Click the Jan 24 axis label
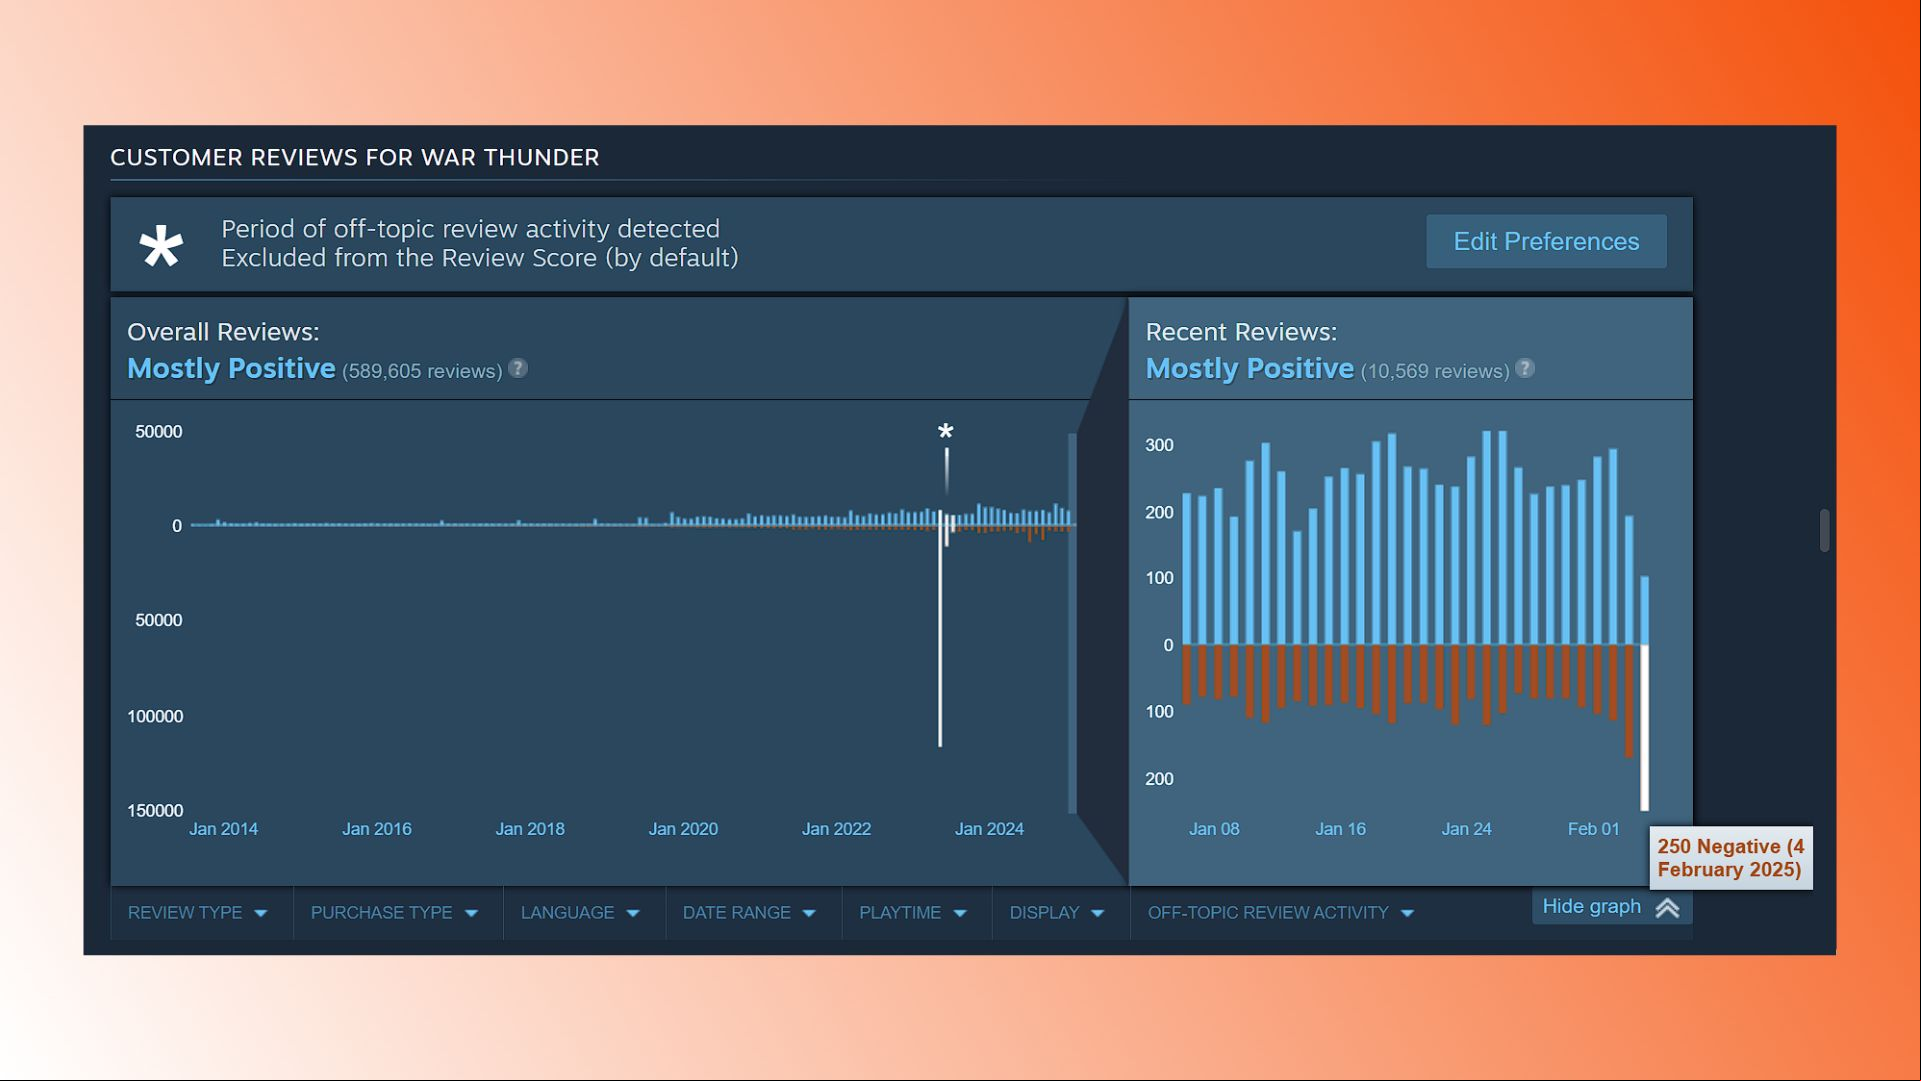Viewport: 1921px width, 1081px height. point(1466,829)
